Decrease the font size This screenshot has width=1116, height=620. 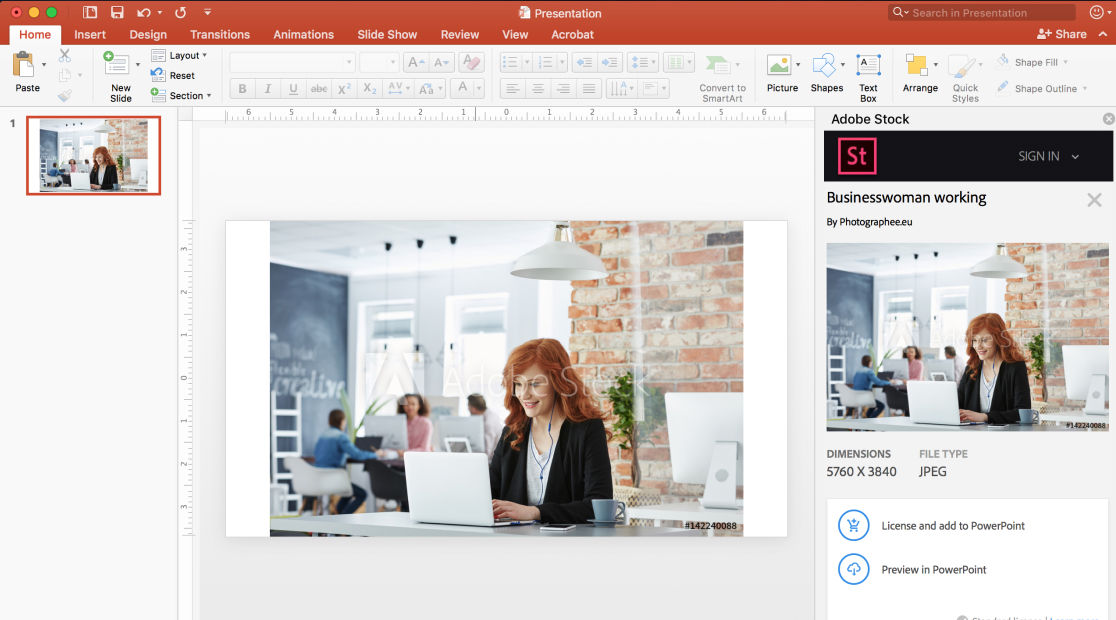(x=441, y=63)
